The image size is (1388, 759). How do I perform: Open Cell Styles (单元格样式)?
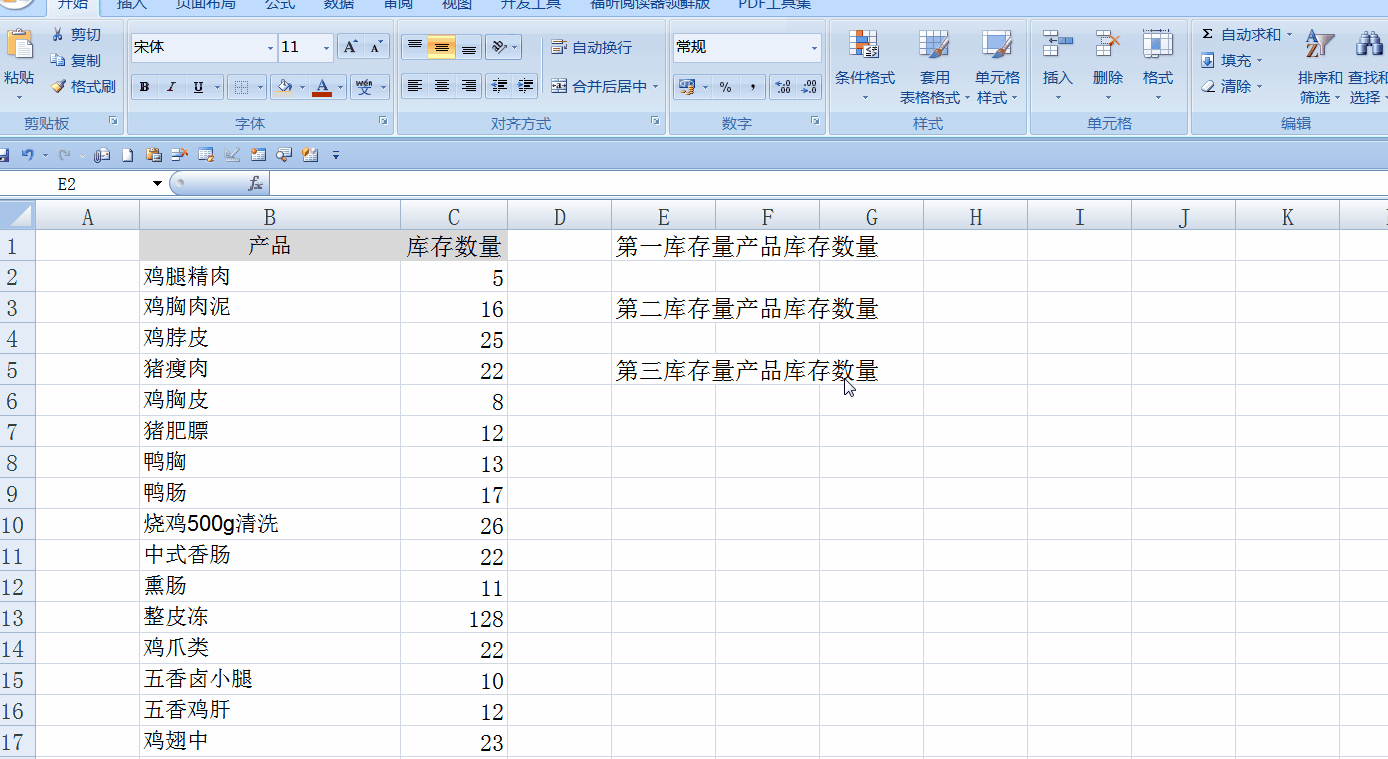pyautogui.click(x=998, y=66)
